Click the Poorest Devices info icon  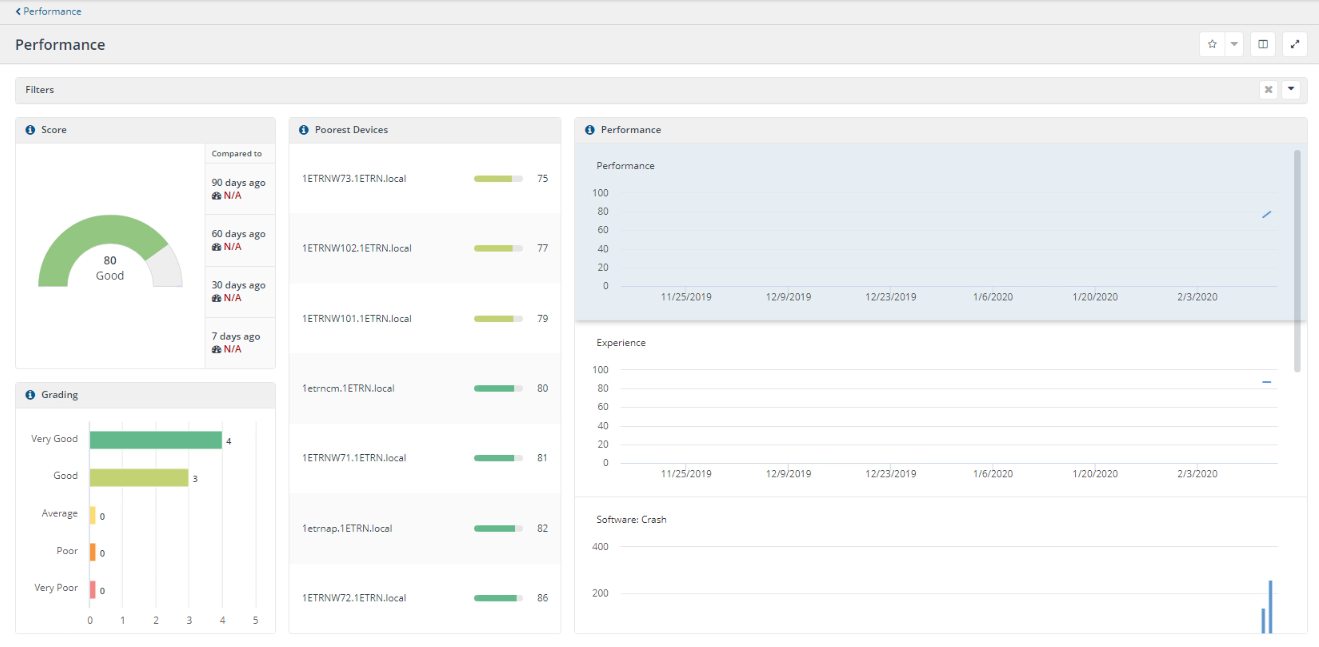pyautogui.click(x=304, y=130)
